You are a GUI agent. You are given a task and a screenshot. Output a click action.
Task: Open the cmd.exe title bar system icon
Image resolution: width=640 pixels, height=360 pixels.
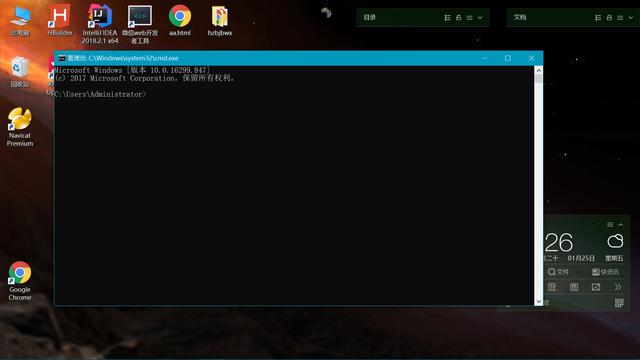tap(62, 58)
